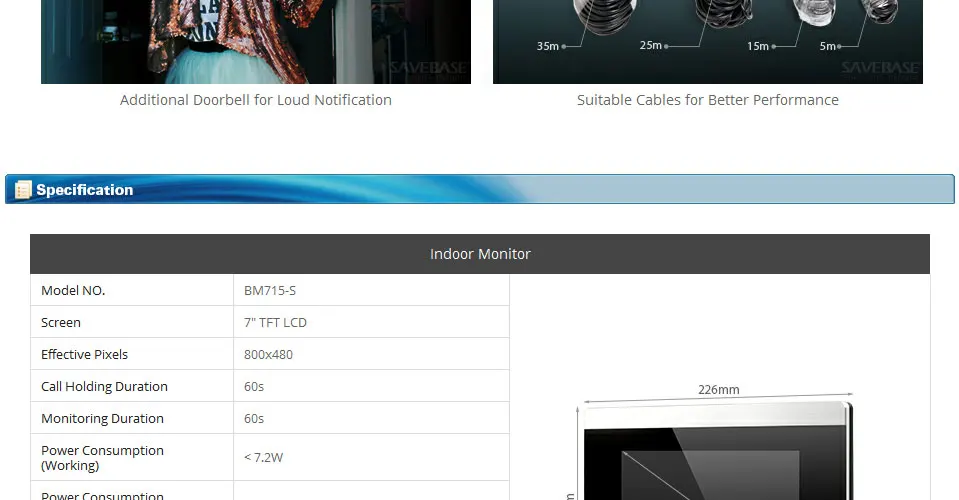The width and height of the screenshot is (959, 500).
Task: Click the 15m cable label
Action: coord(758,46)
